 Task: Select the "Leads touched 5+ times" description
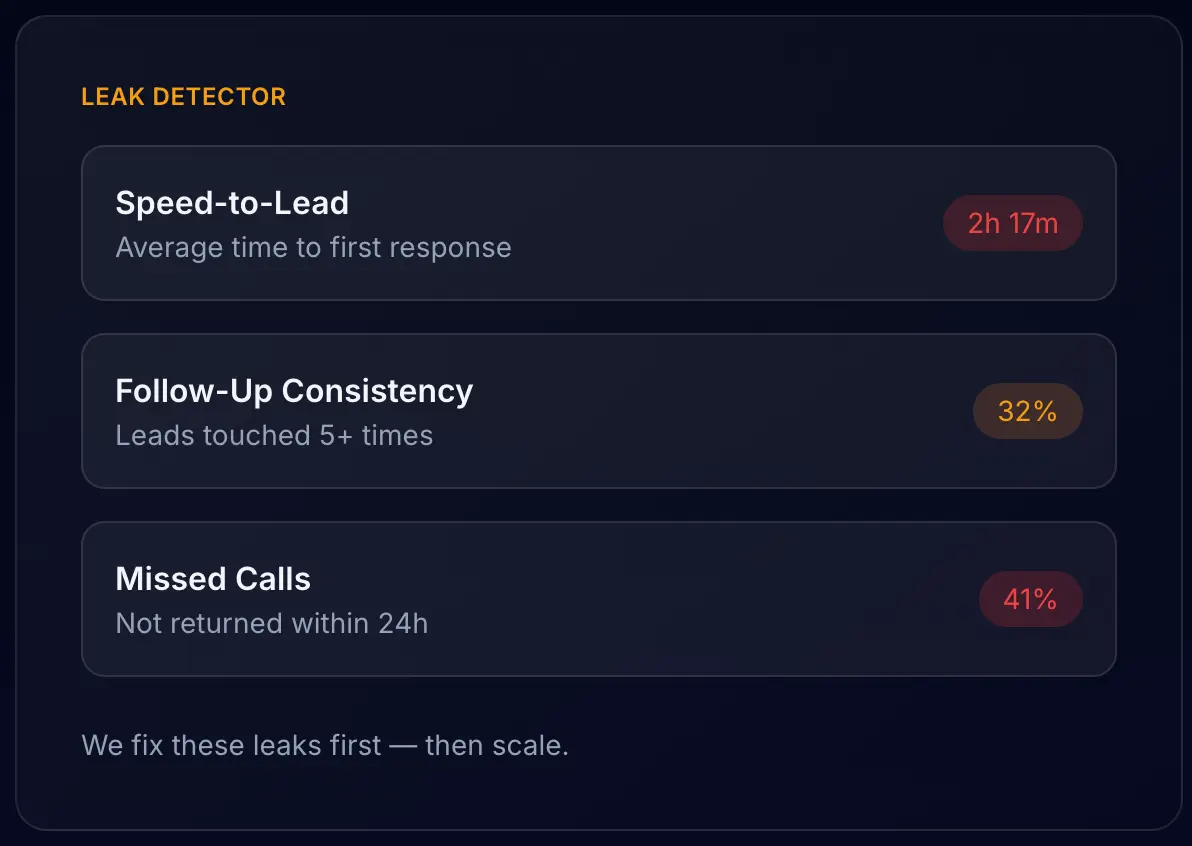(274, 436)
